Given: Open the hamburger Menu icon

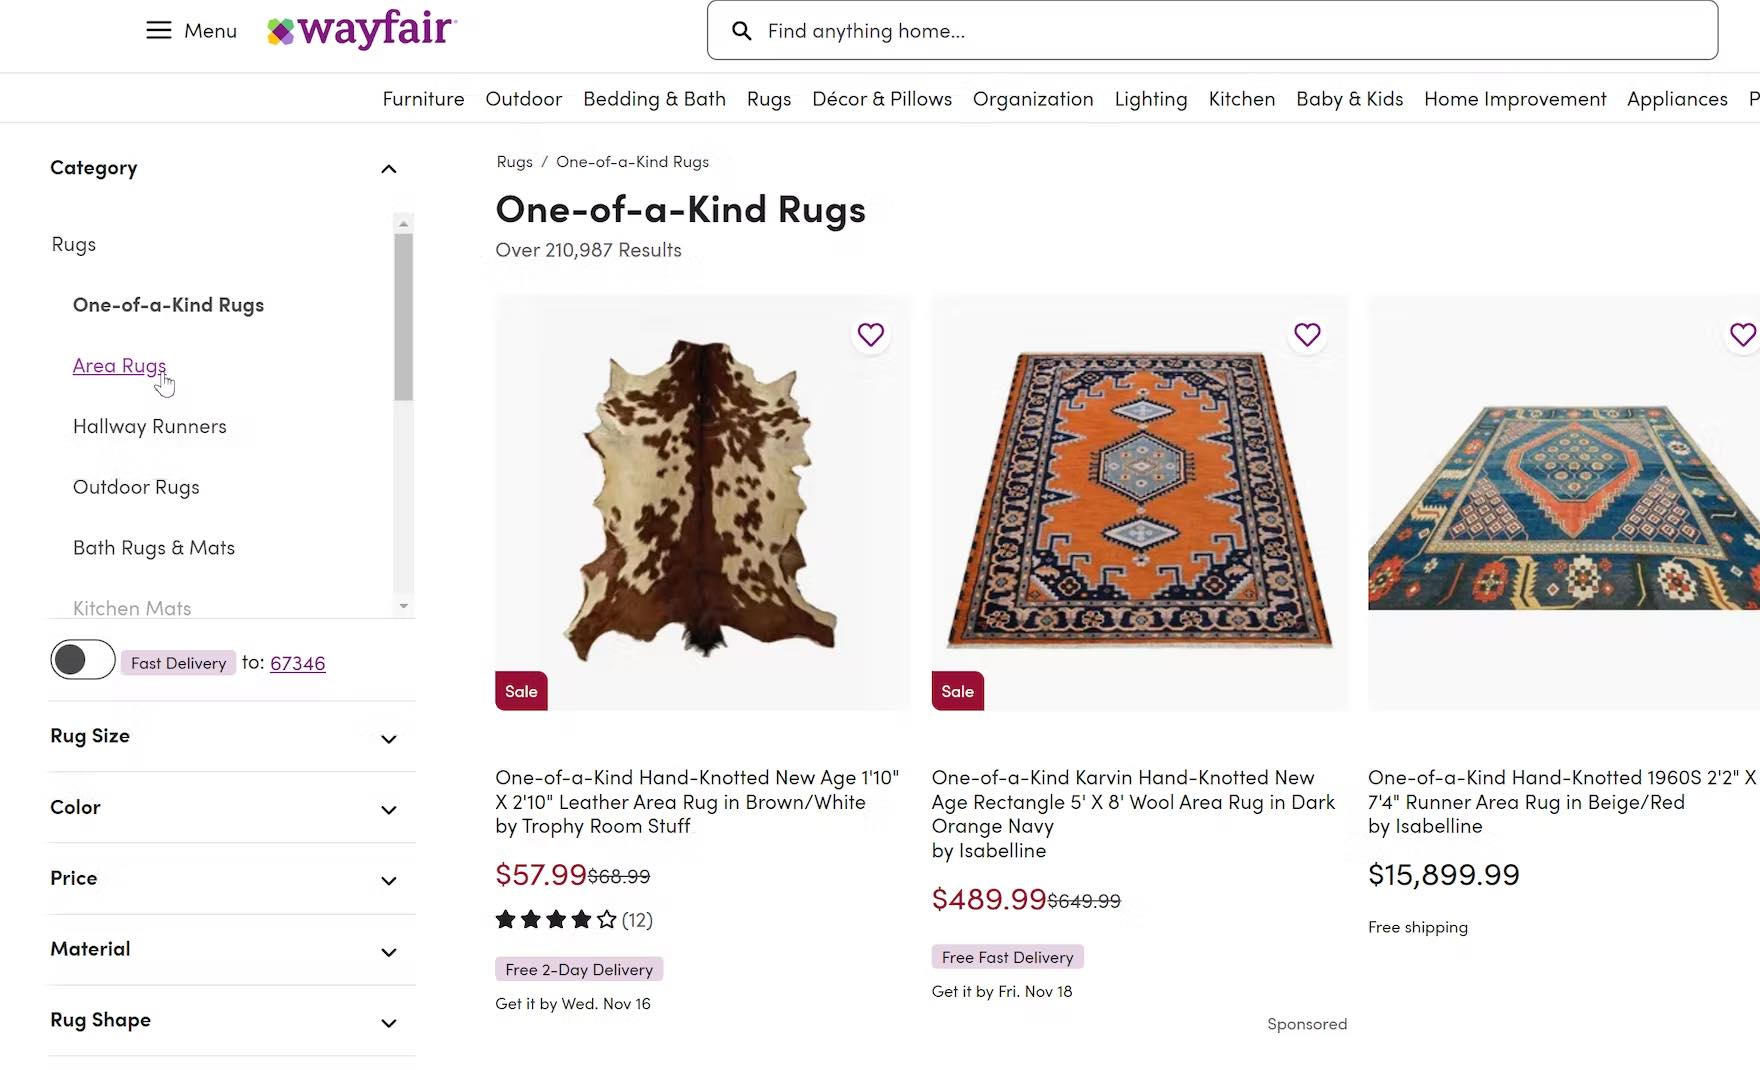Looking at the screenshot, I should (159, 30).
